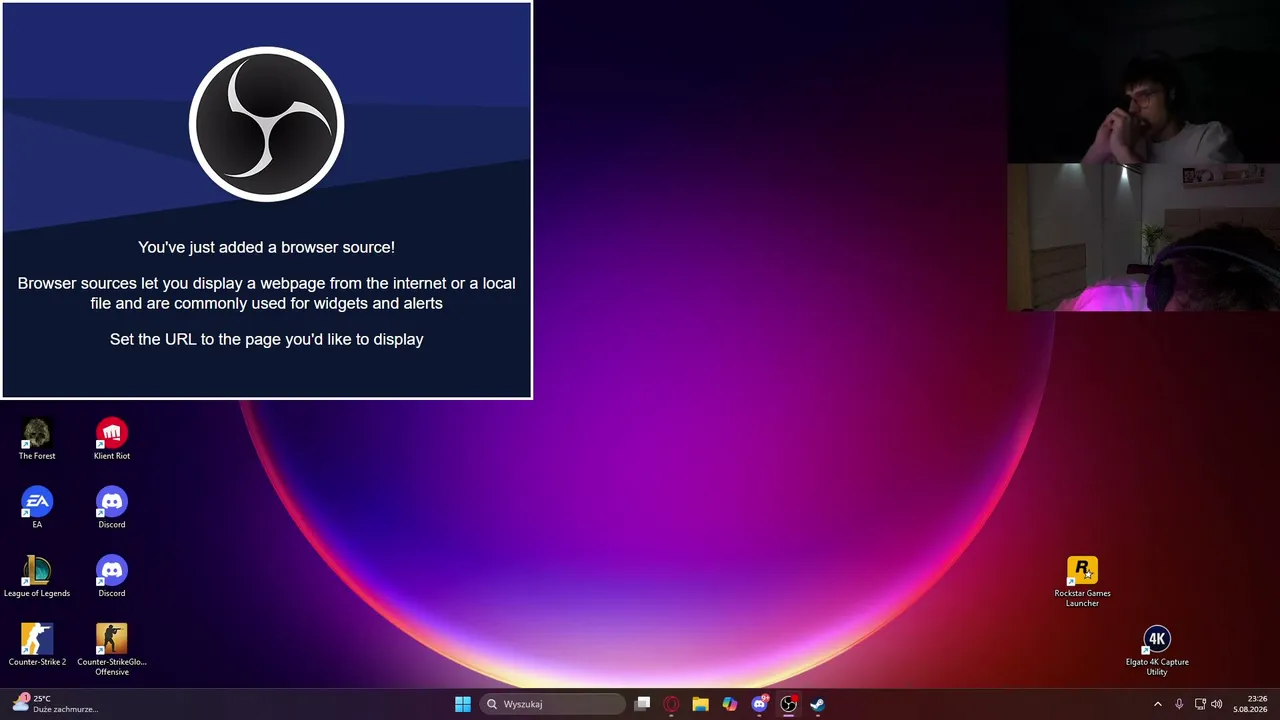
Task: Click the microphone tray icon
Action: 1179,704
